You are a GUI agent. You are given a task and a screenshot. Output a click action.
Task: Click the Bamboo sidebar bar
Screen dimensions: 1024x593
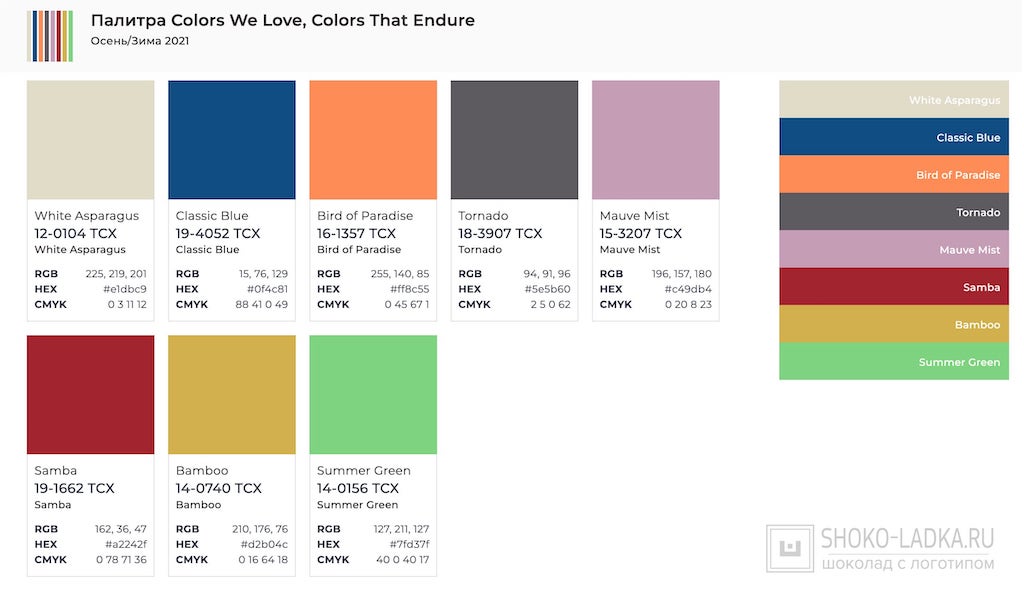click(893, 324)
